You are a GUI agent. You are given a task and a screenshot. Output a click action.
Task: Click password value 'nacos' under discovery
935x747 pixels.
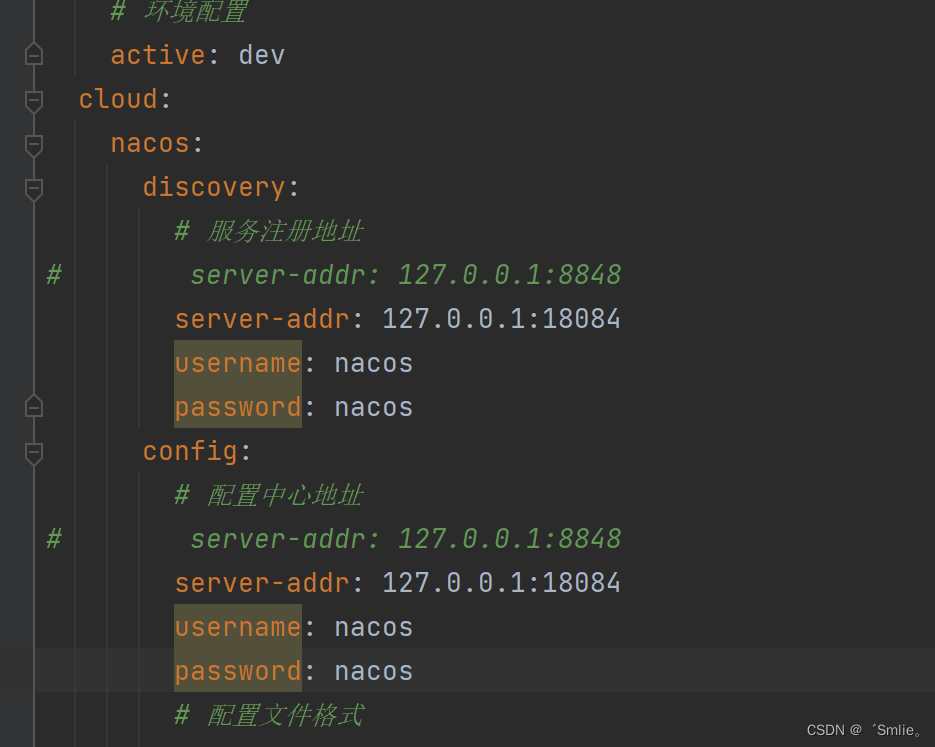click(374, 408)
